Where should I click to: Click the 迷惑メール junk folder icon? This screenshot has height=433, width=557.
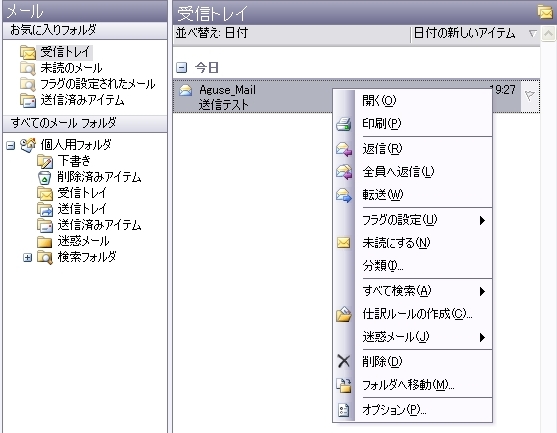point(45,242)
